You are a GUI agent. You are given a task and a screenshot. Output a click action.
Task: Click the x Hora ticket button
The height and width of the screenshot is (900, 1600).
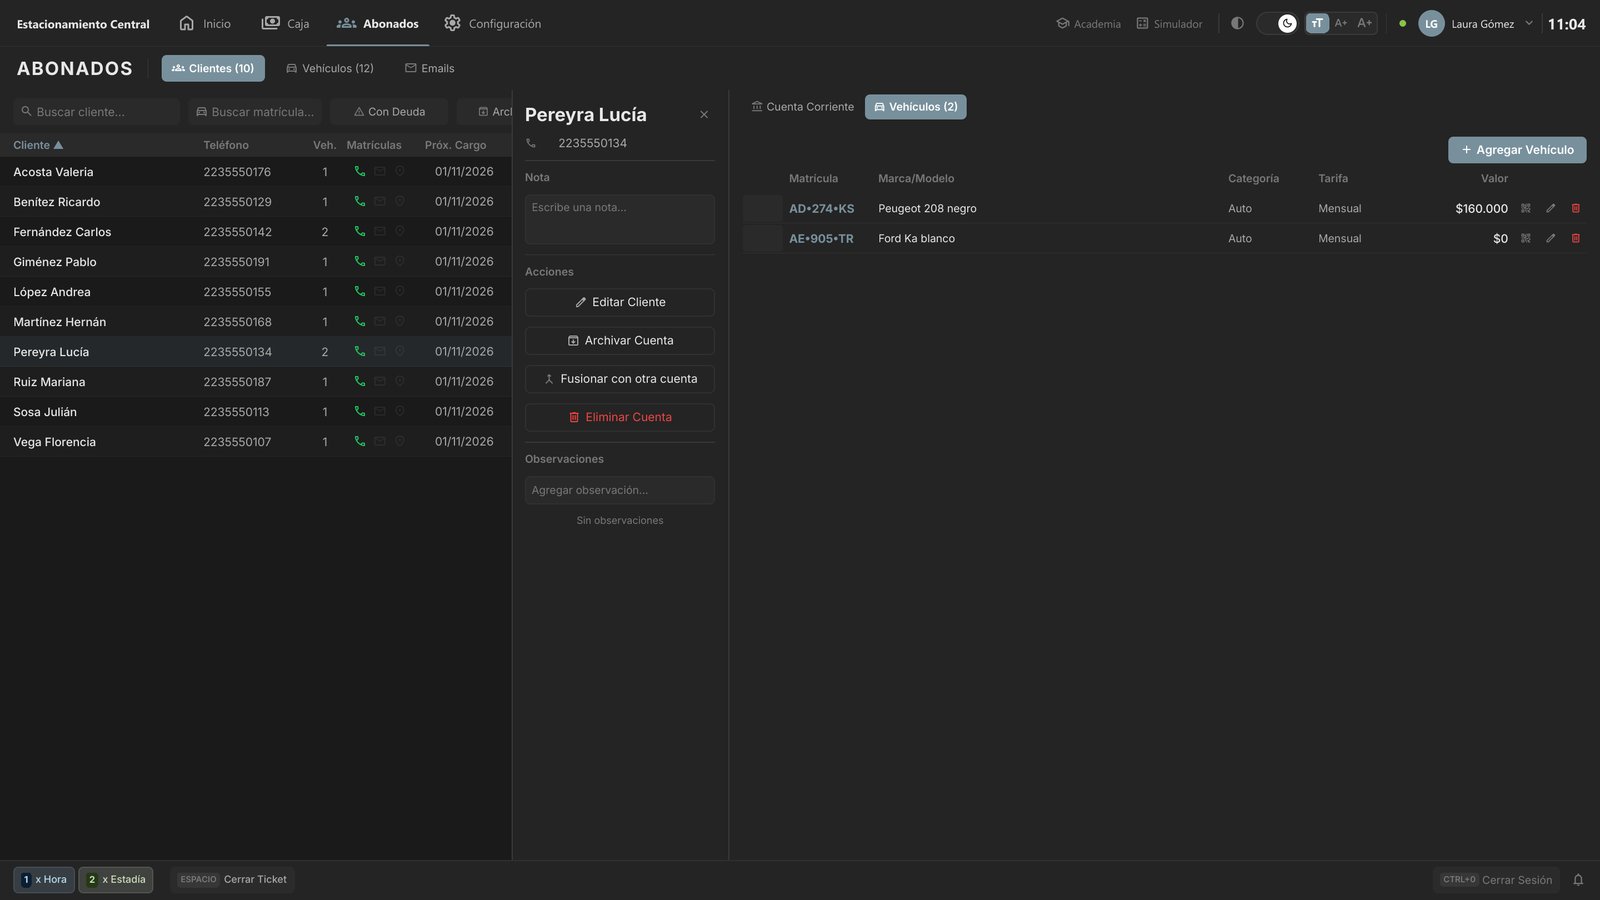[44, 880]
